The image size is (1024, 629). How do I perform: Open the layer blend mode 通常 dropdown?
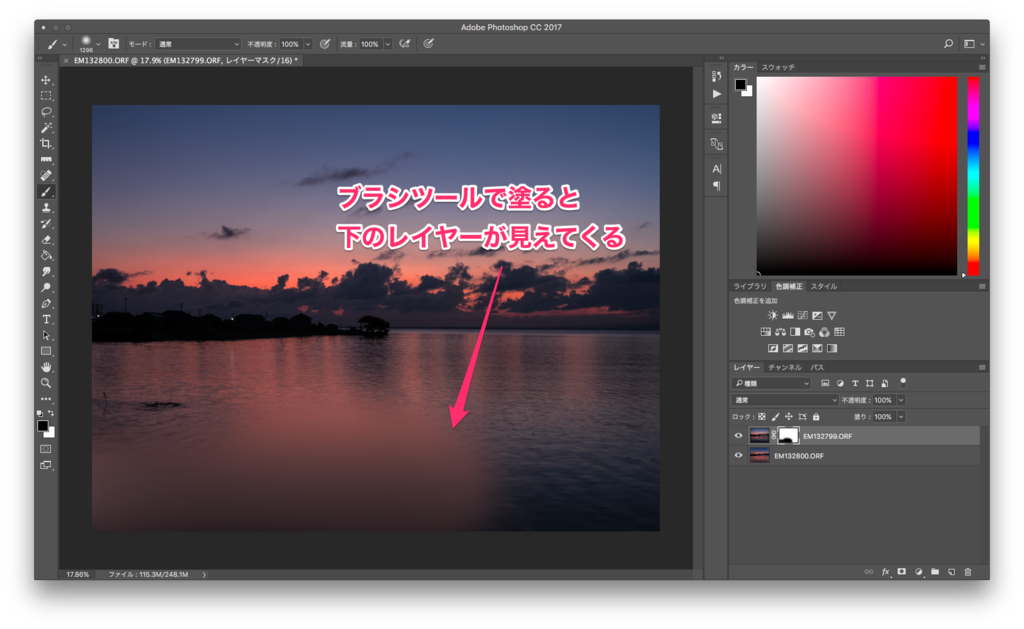tap(784, 400)
